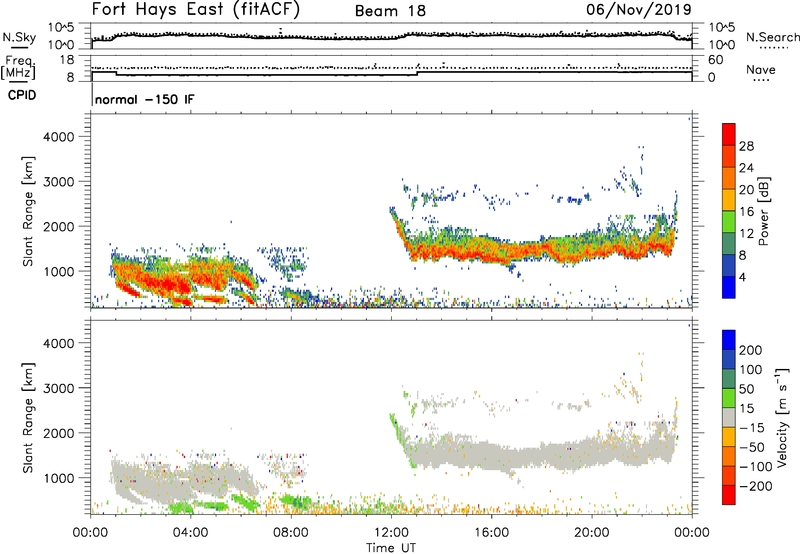Click the '16' power colorbar label
Screen dimensions: 800x554
coord(746,212)
